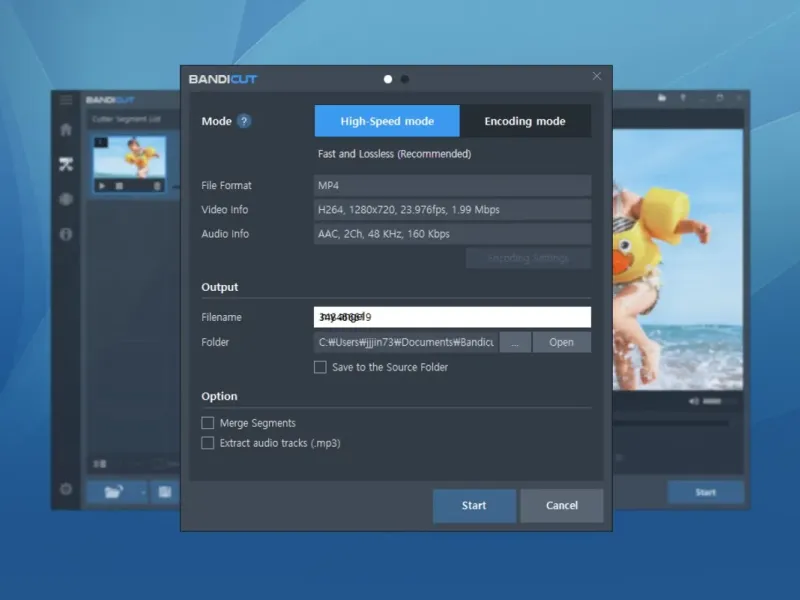The image size is (800, 600).
Task: Click the MP4 File Format value
Action: click(x=452, y=185)
